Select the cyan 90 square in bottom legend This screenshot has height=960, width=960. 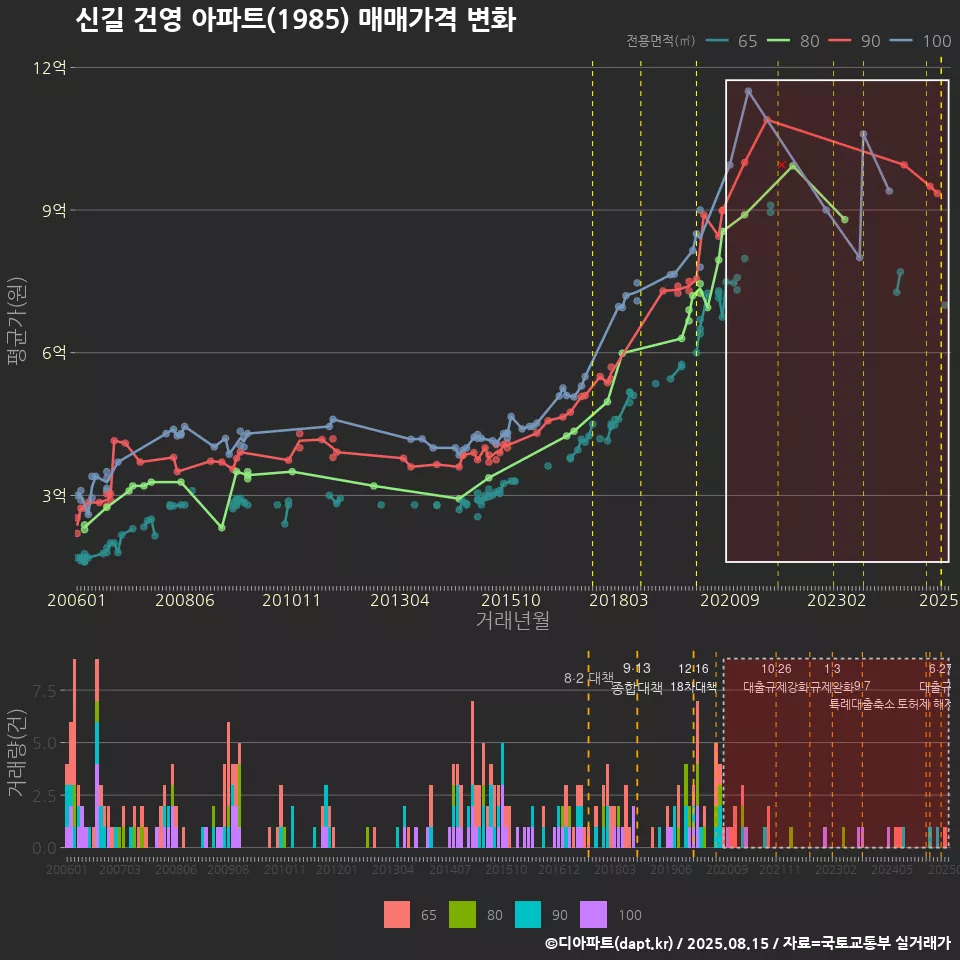tap(528, 915)
